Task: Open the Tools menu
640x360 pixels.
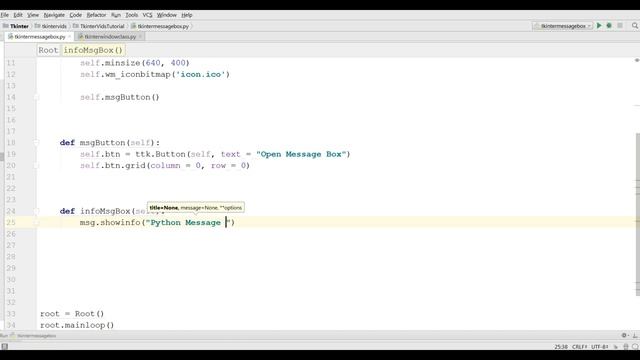Action: [131, 15]
